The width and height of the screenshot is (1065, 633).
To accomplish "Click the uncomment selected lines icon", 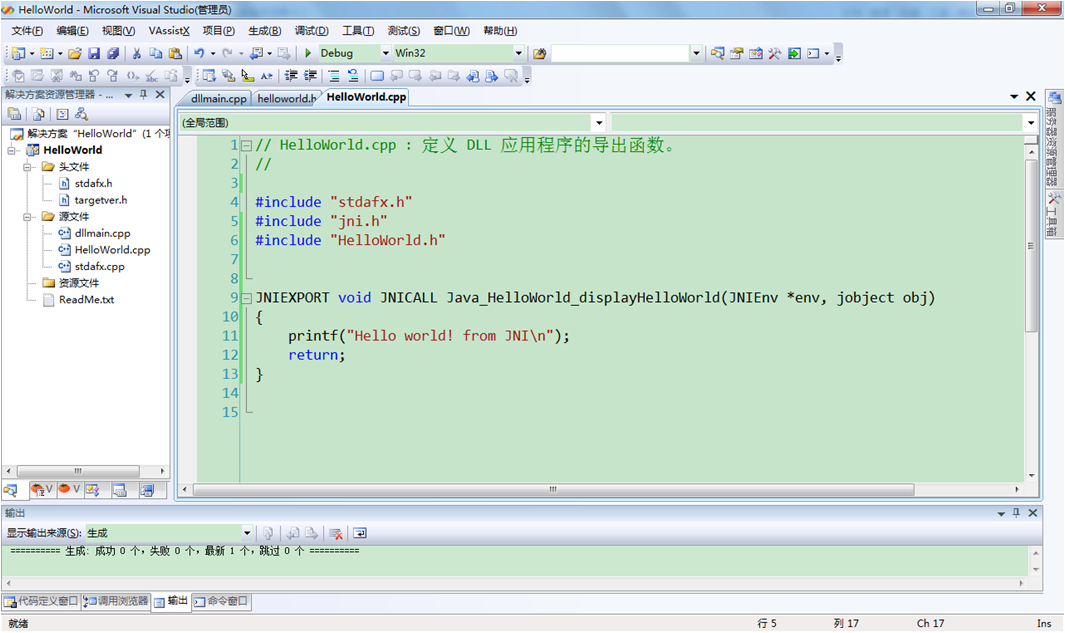I will (353, 75).
